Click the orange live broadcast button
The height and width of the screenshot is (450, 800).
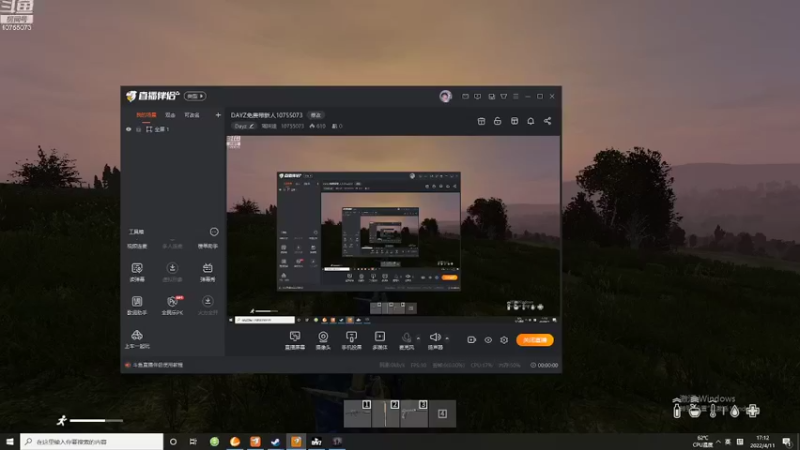click(535, 340)
